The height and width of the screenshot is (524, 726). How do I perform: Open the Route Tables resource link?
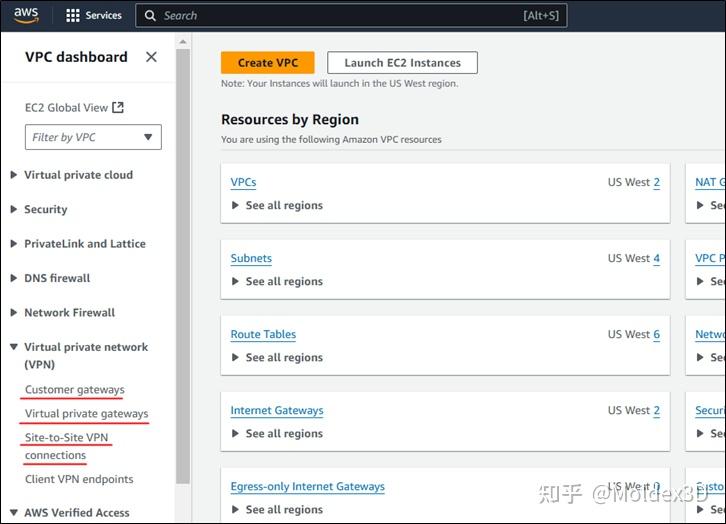point(263,335)
